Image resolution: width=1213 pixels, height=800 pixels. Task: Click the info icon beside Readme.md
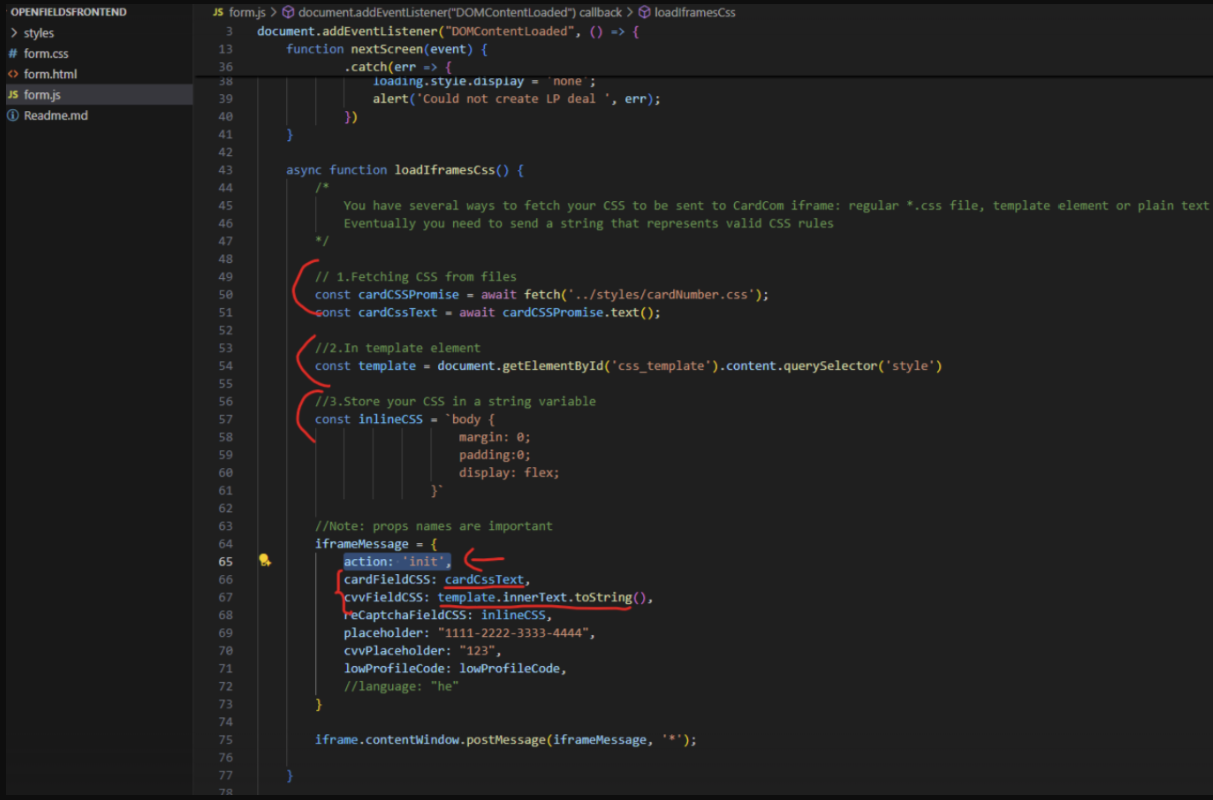click(x=13, y=116)
